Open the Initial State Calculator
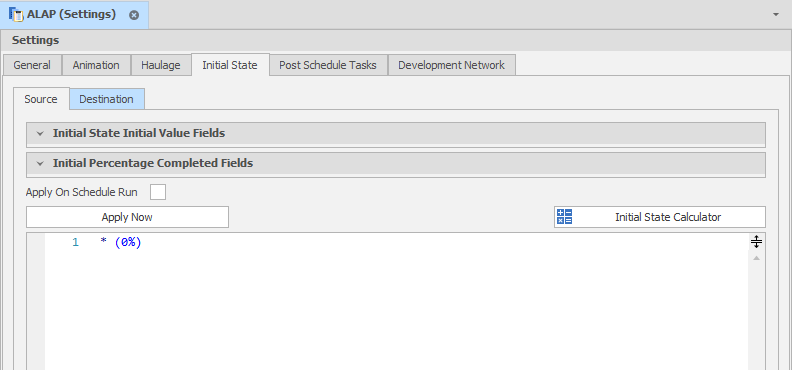Viewport: 793px width, 370px height. 659,217
